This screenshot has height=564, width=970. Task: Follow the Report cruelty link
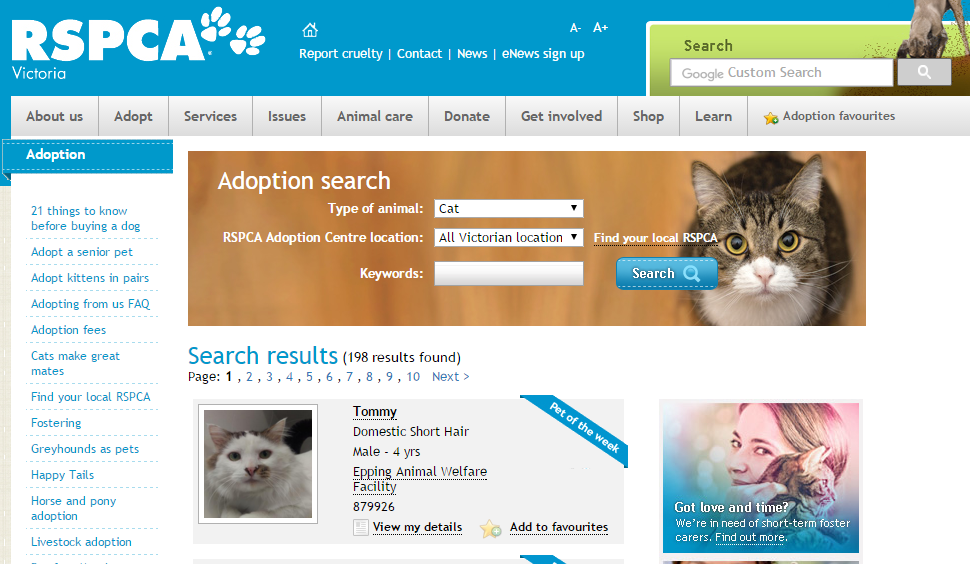pyautogui.click(x=341, y=54)
